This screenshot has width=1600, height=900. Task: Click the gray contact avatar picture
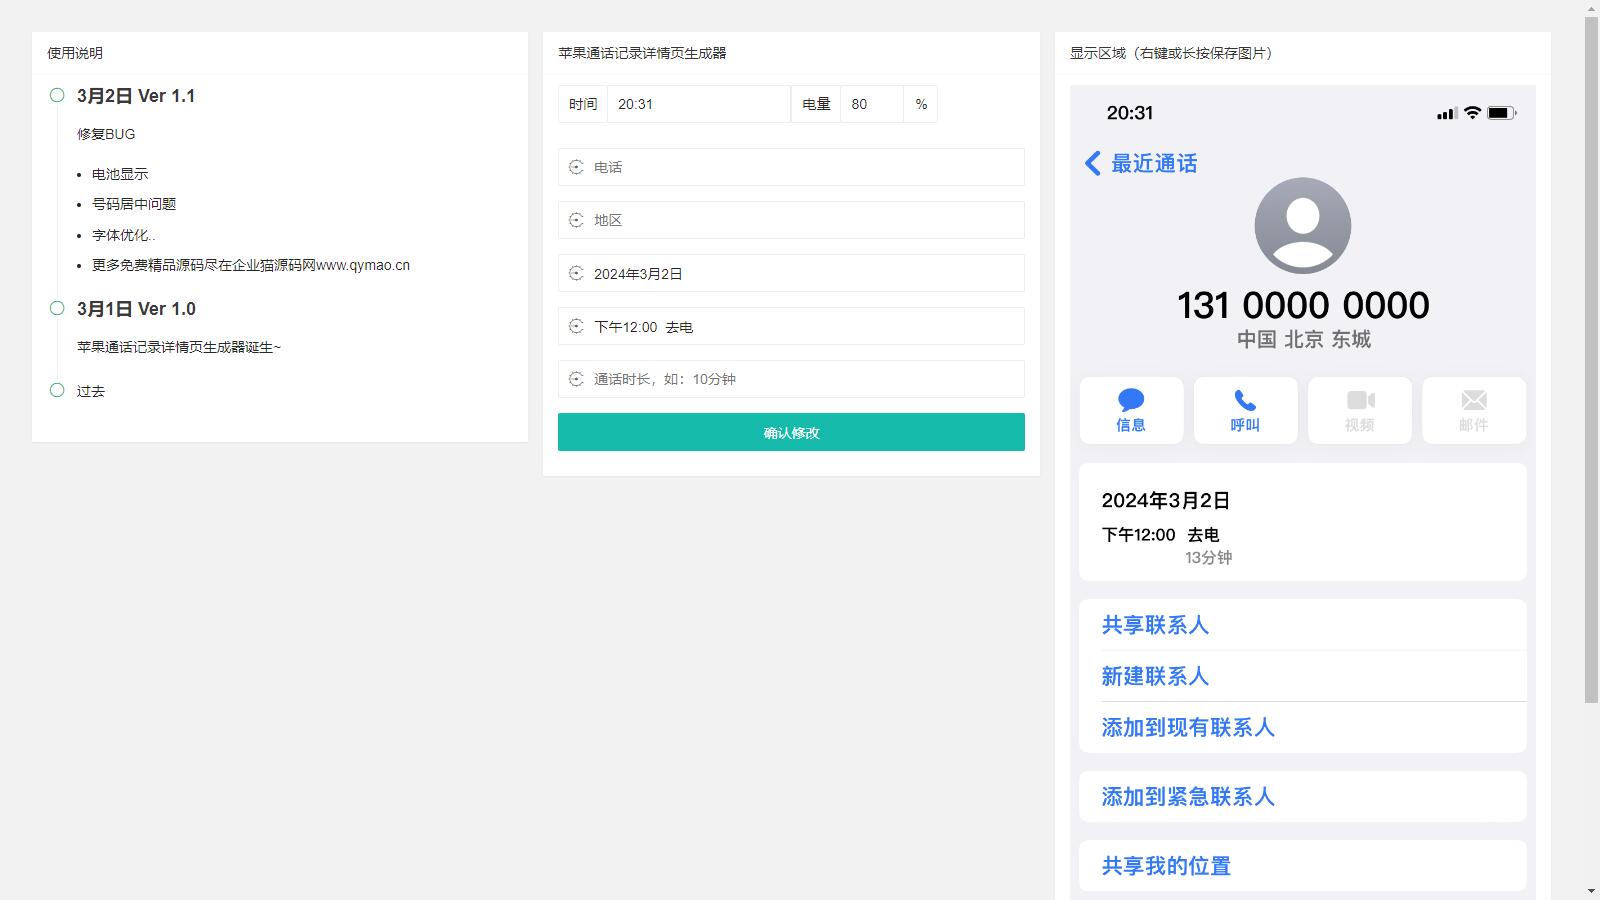(x=1302, y=226)
